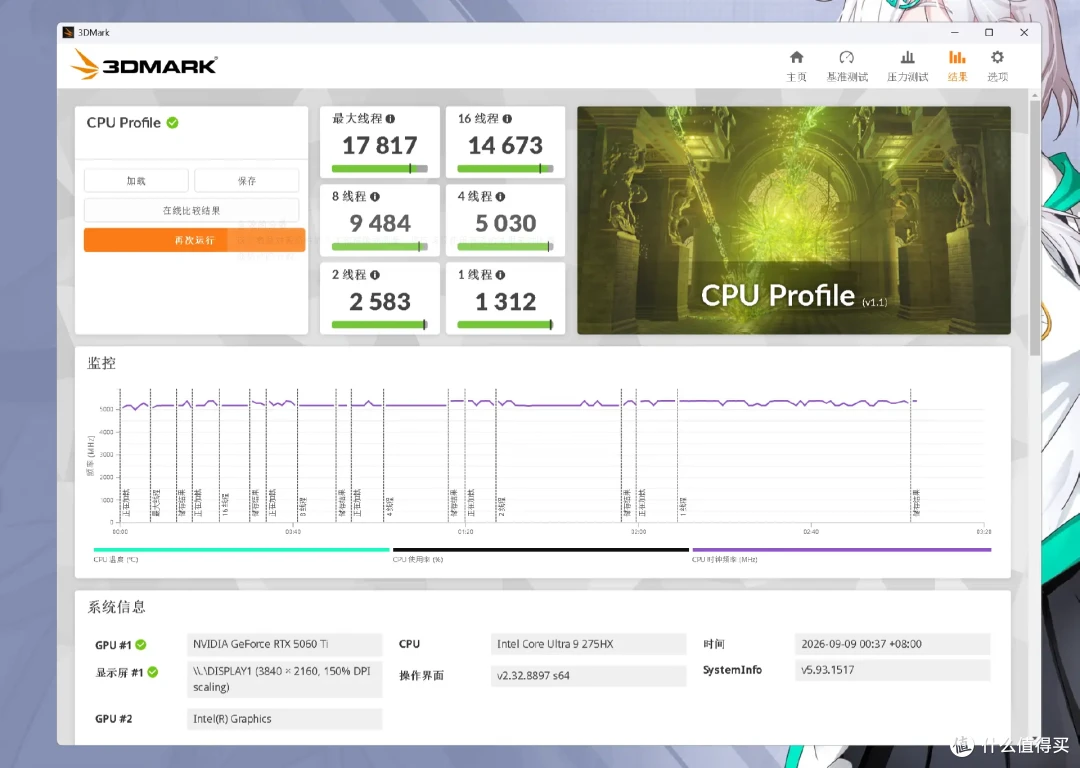Click info icon next to 4 线程

500,196
